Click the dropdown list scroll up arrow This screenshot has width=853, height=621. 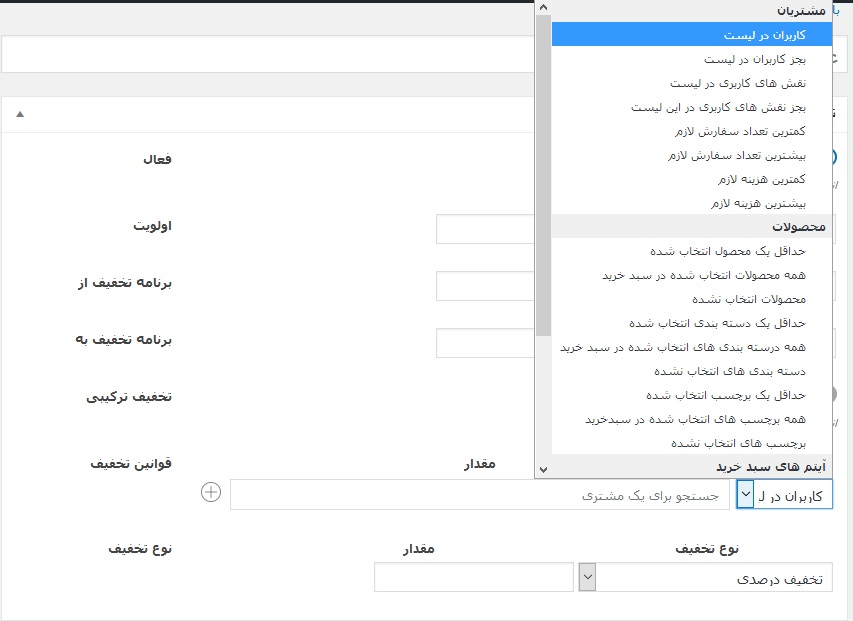[543, 8]
